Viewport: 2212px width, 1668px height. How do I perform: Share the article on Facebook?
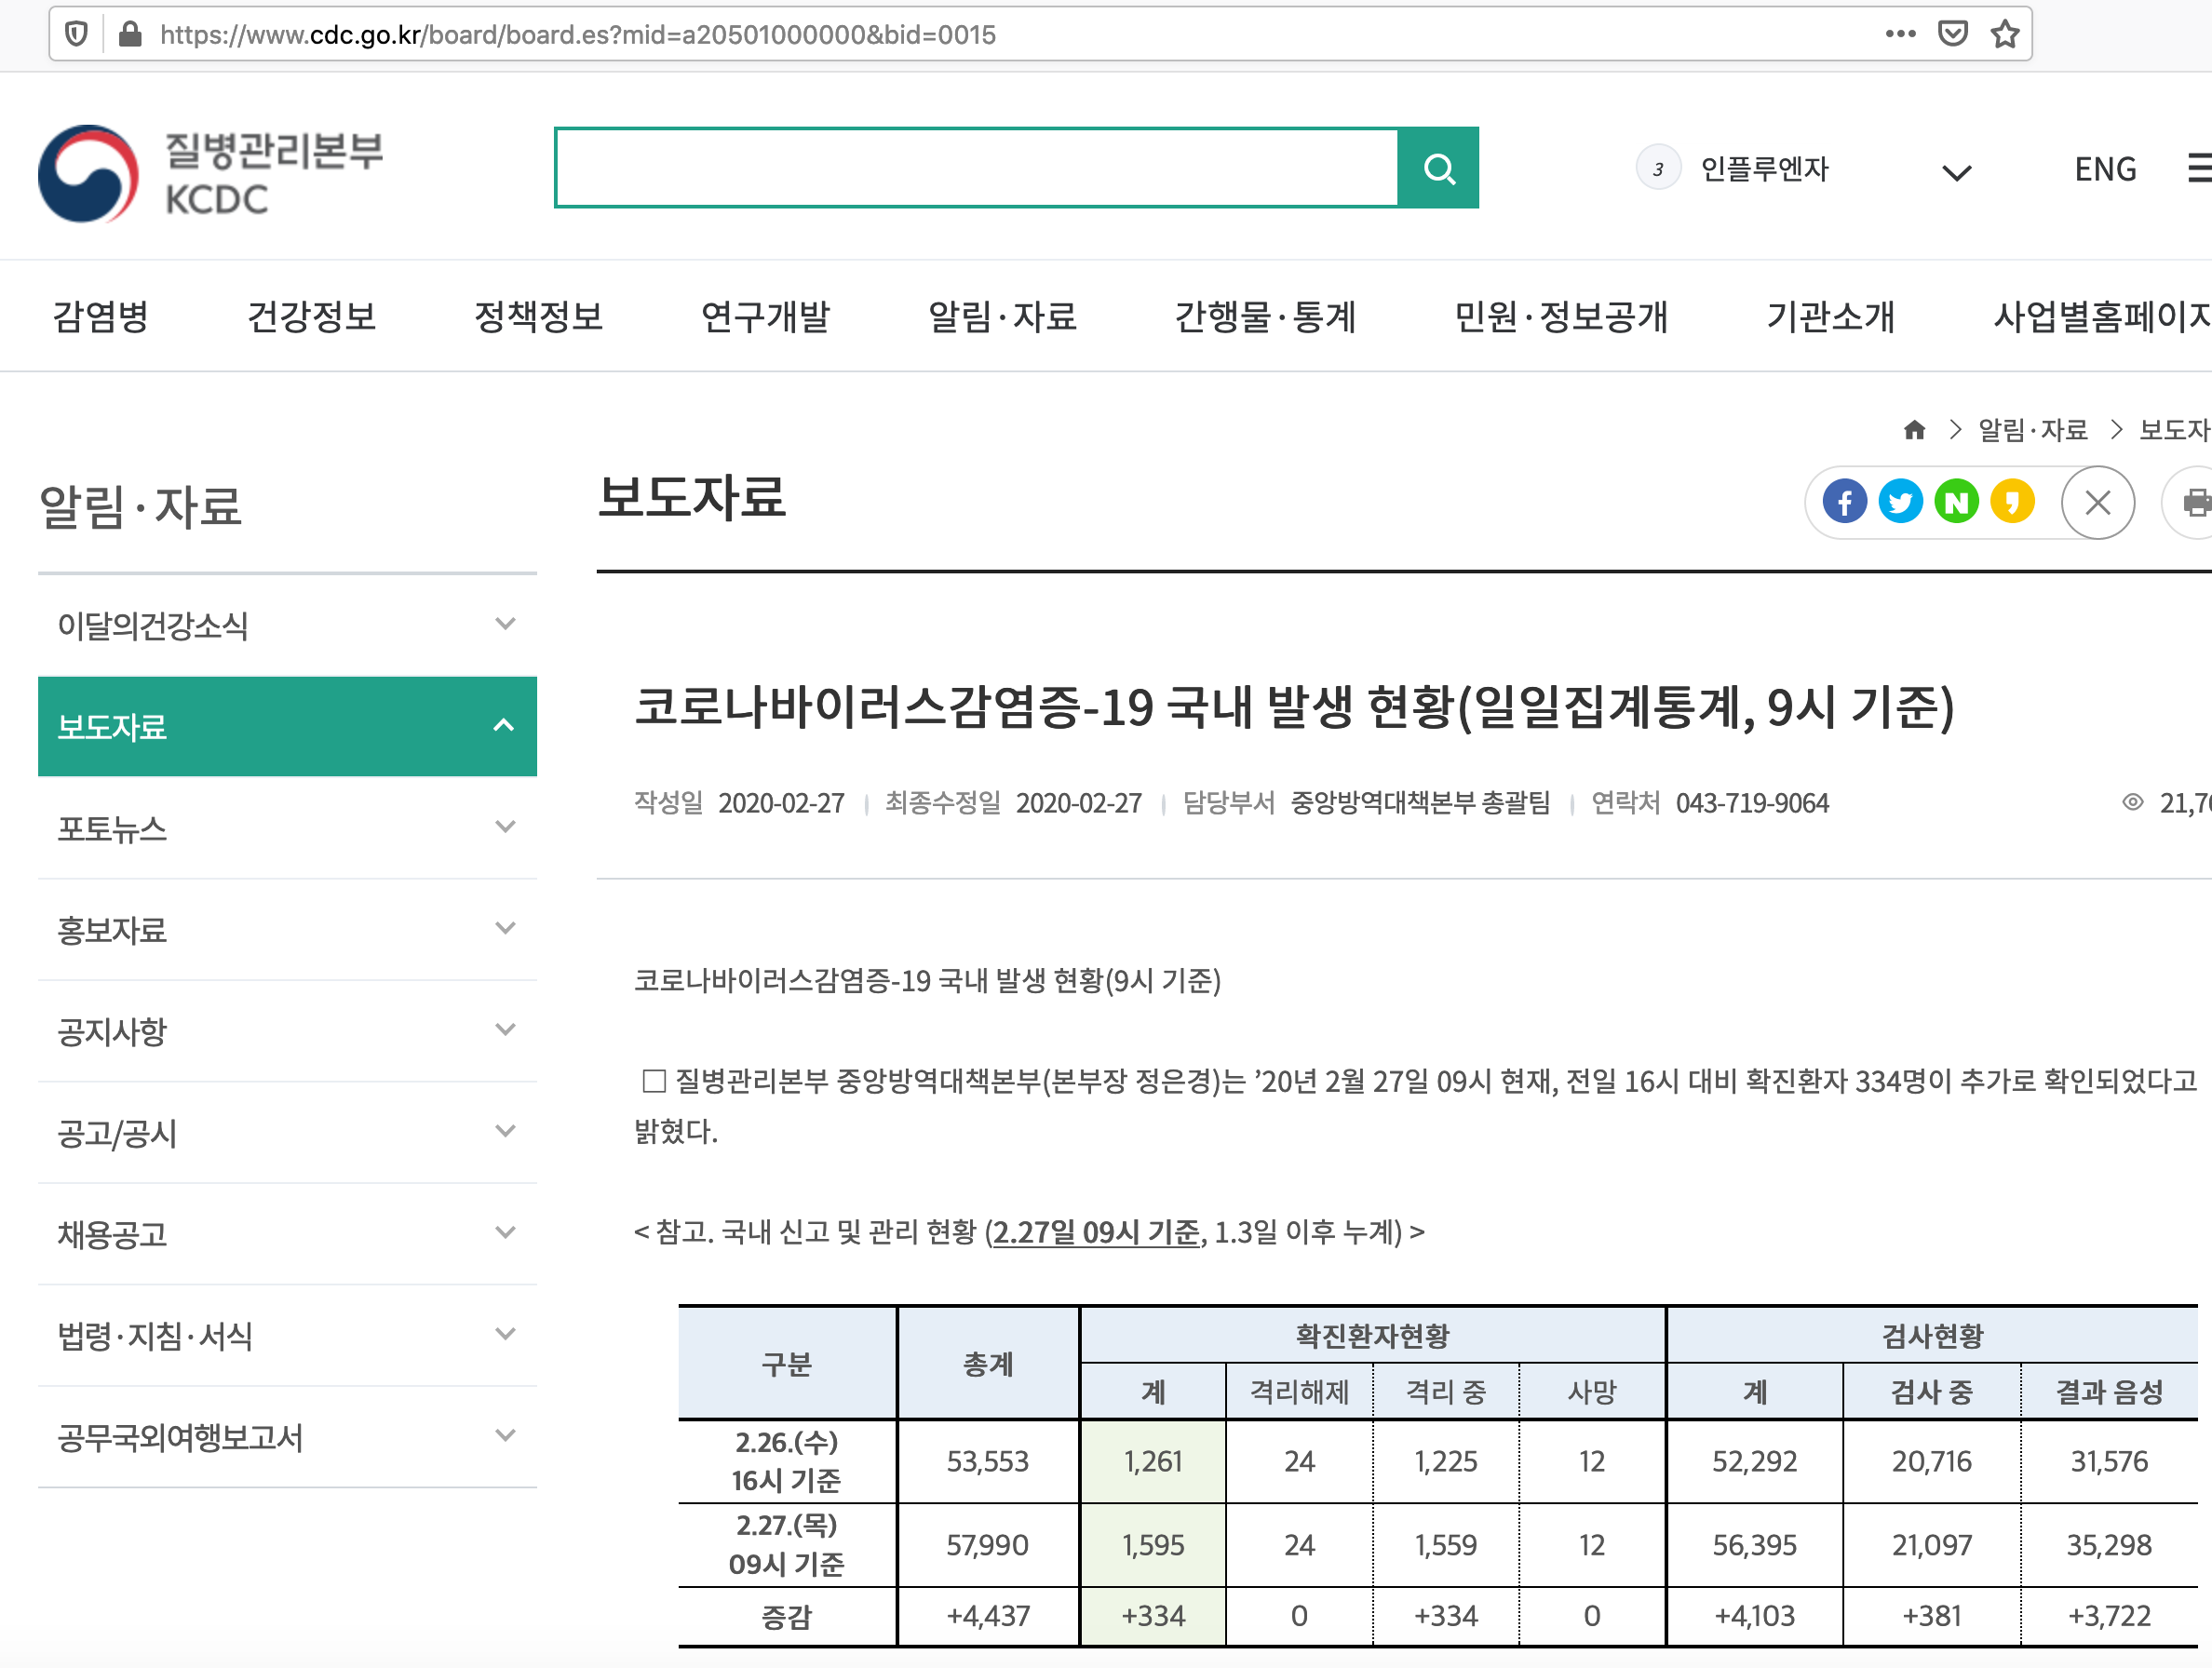pos(1845,502)
